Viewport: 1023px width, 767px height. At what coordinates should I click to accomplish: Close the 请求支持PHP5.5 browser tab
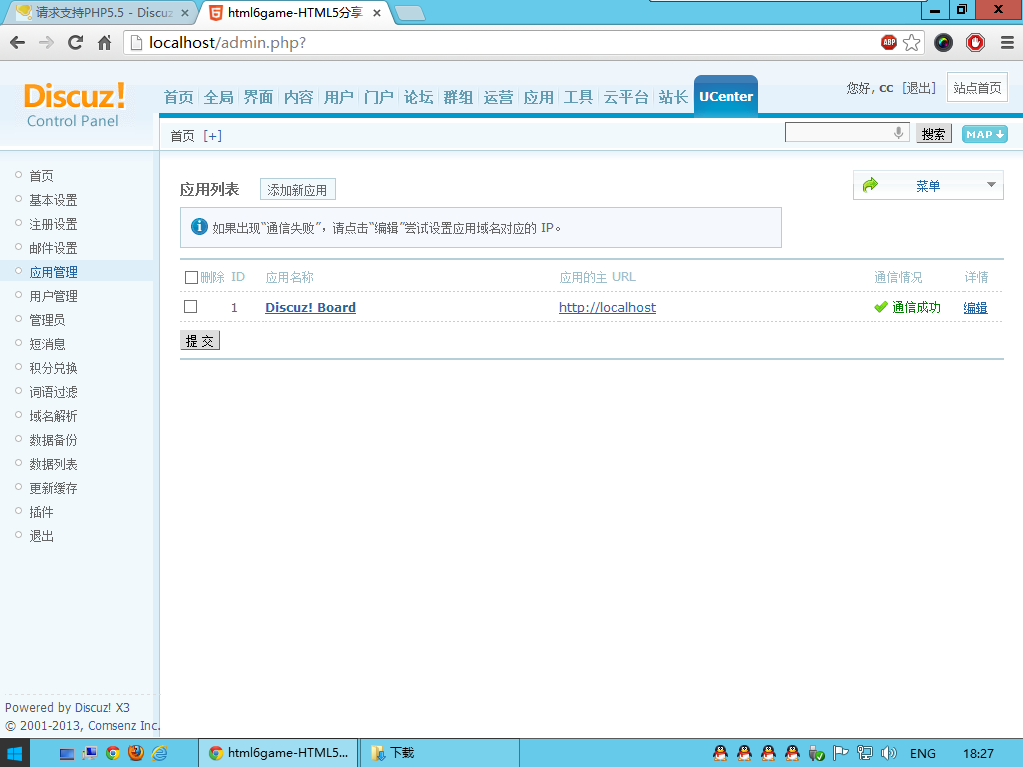click(185, 13)
